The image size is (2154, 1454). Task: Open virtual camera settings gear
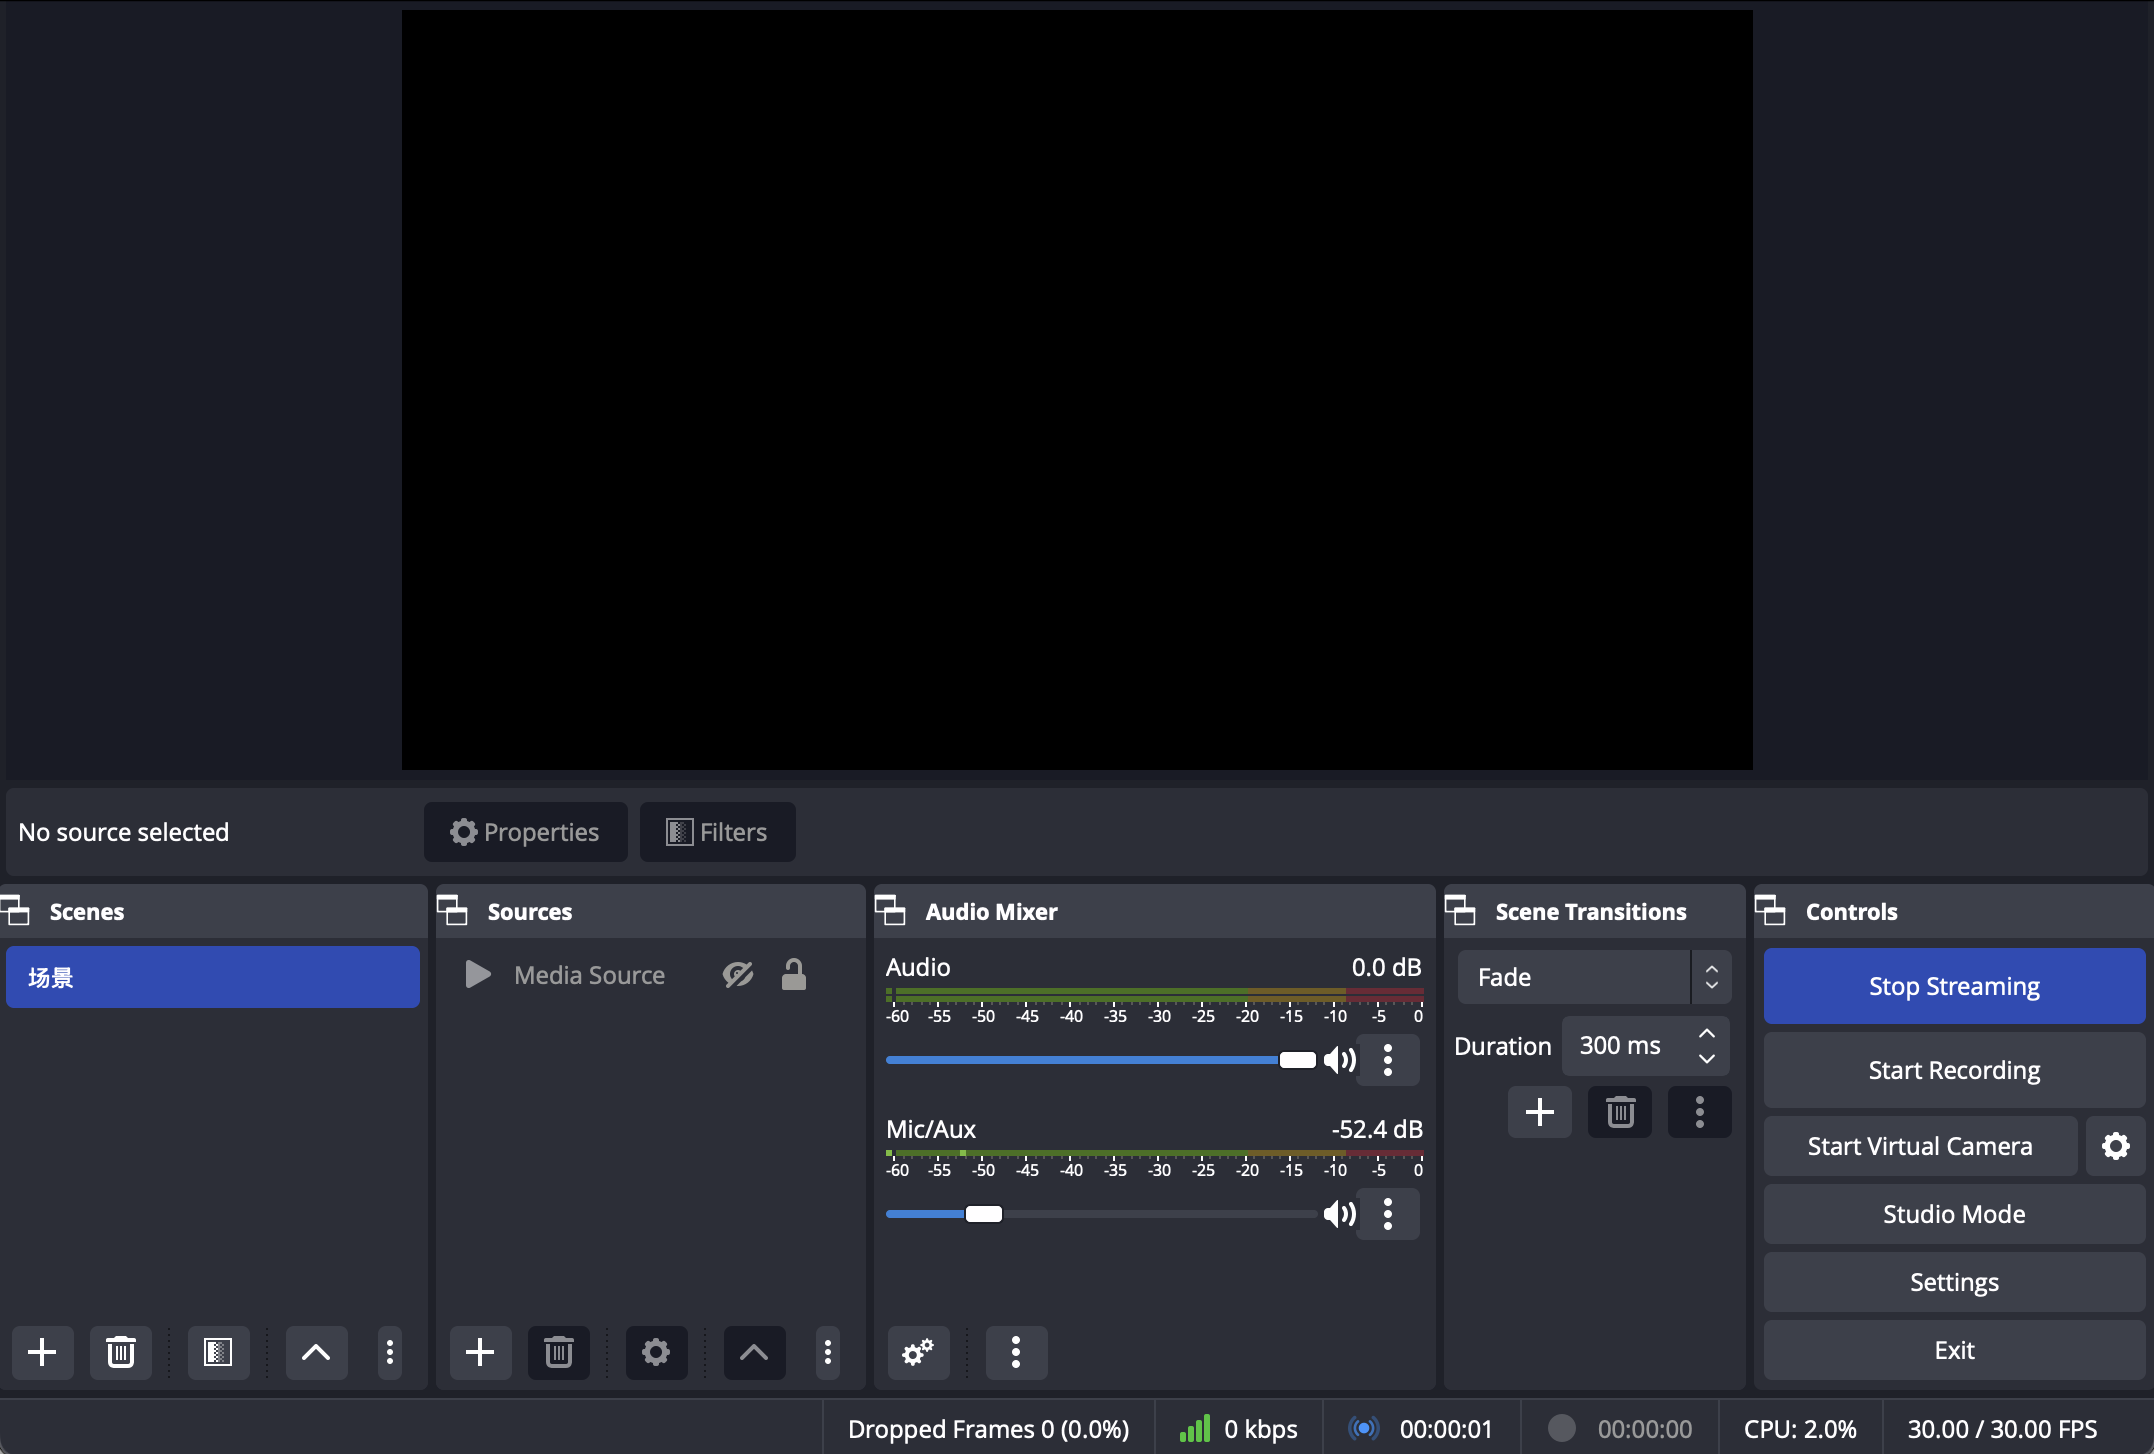point(2115,1146)
